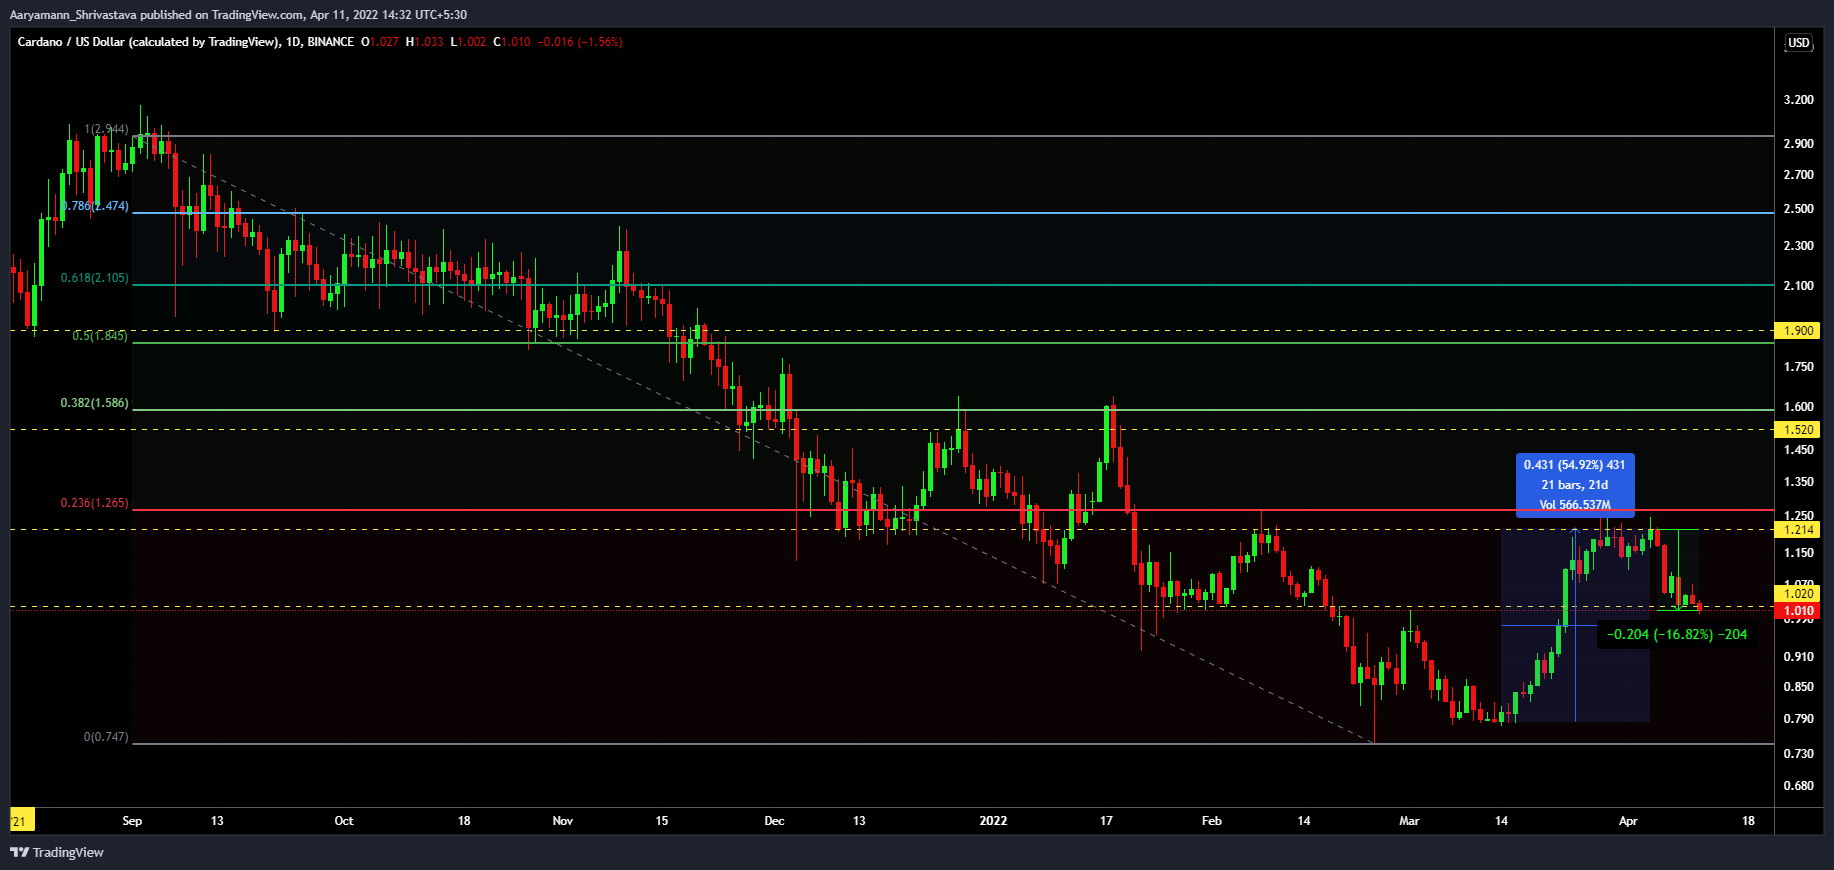The image size is (1834, 870).
Task: Click the 1.350 price axis label
Action: tap(1799, 482)
